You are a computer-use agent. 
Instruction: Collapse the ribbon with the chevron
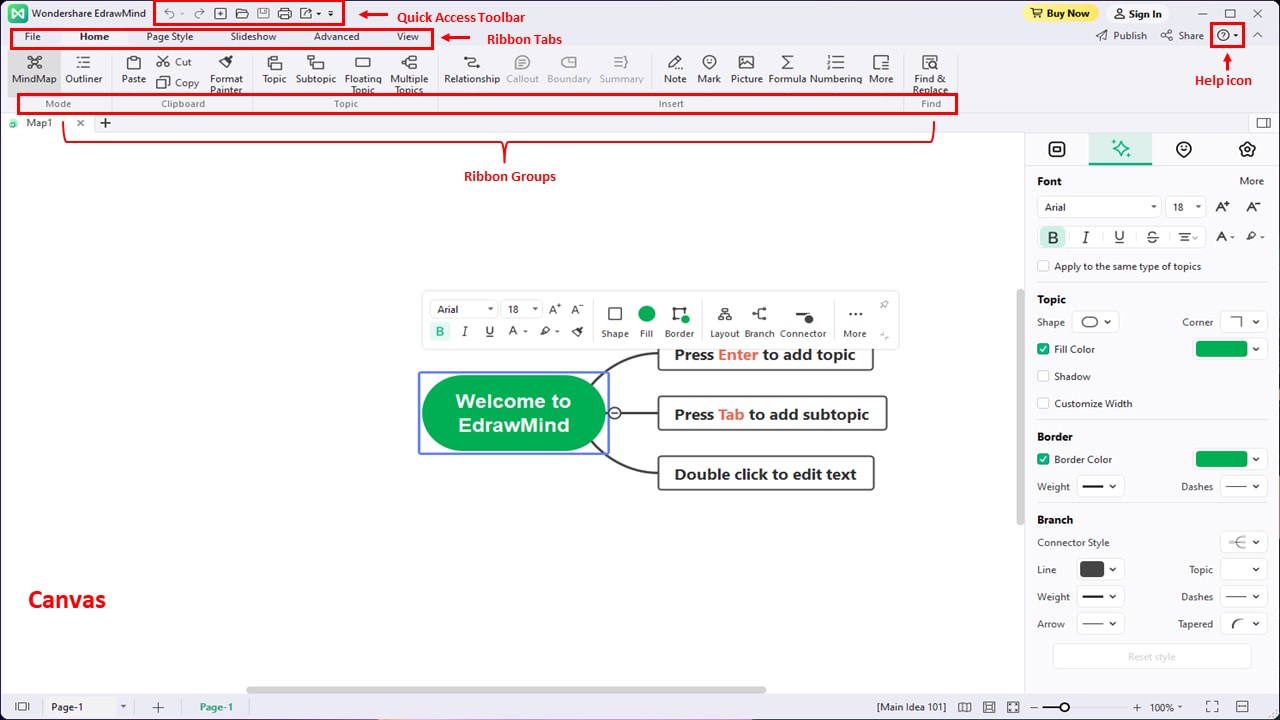(1258, 35)
